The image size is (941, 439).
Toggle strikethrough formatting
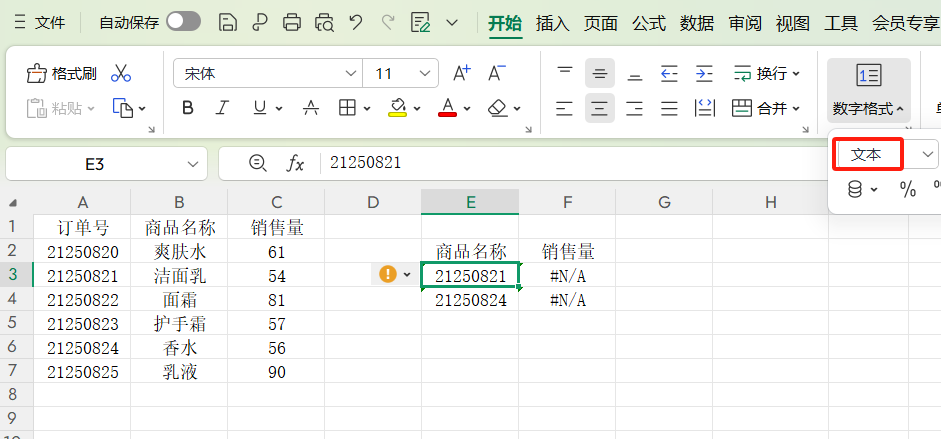(x=311, y=109)
